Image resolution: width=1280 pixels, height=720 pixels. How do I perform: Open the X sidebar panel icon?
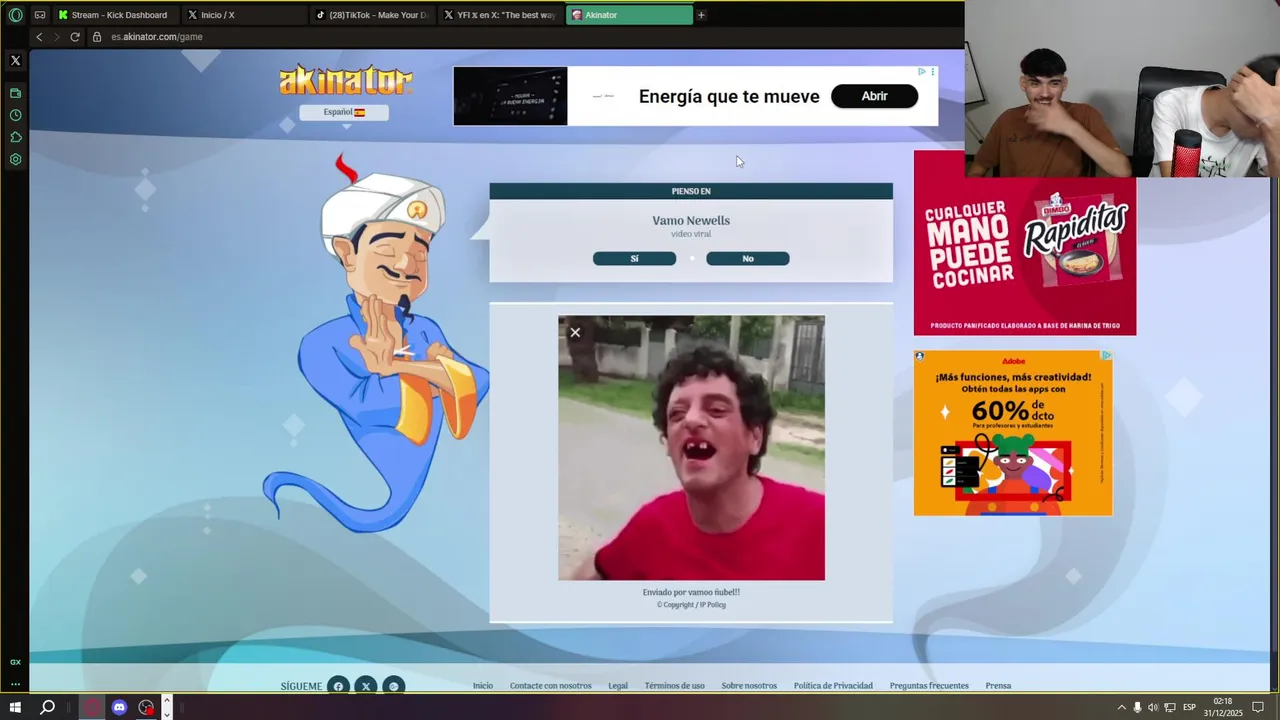pos(15,61)
